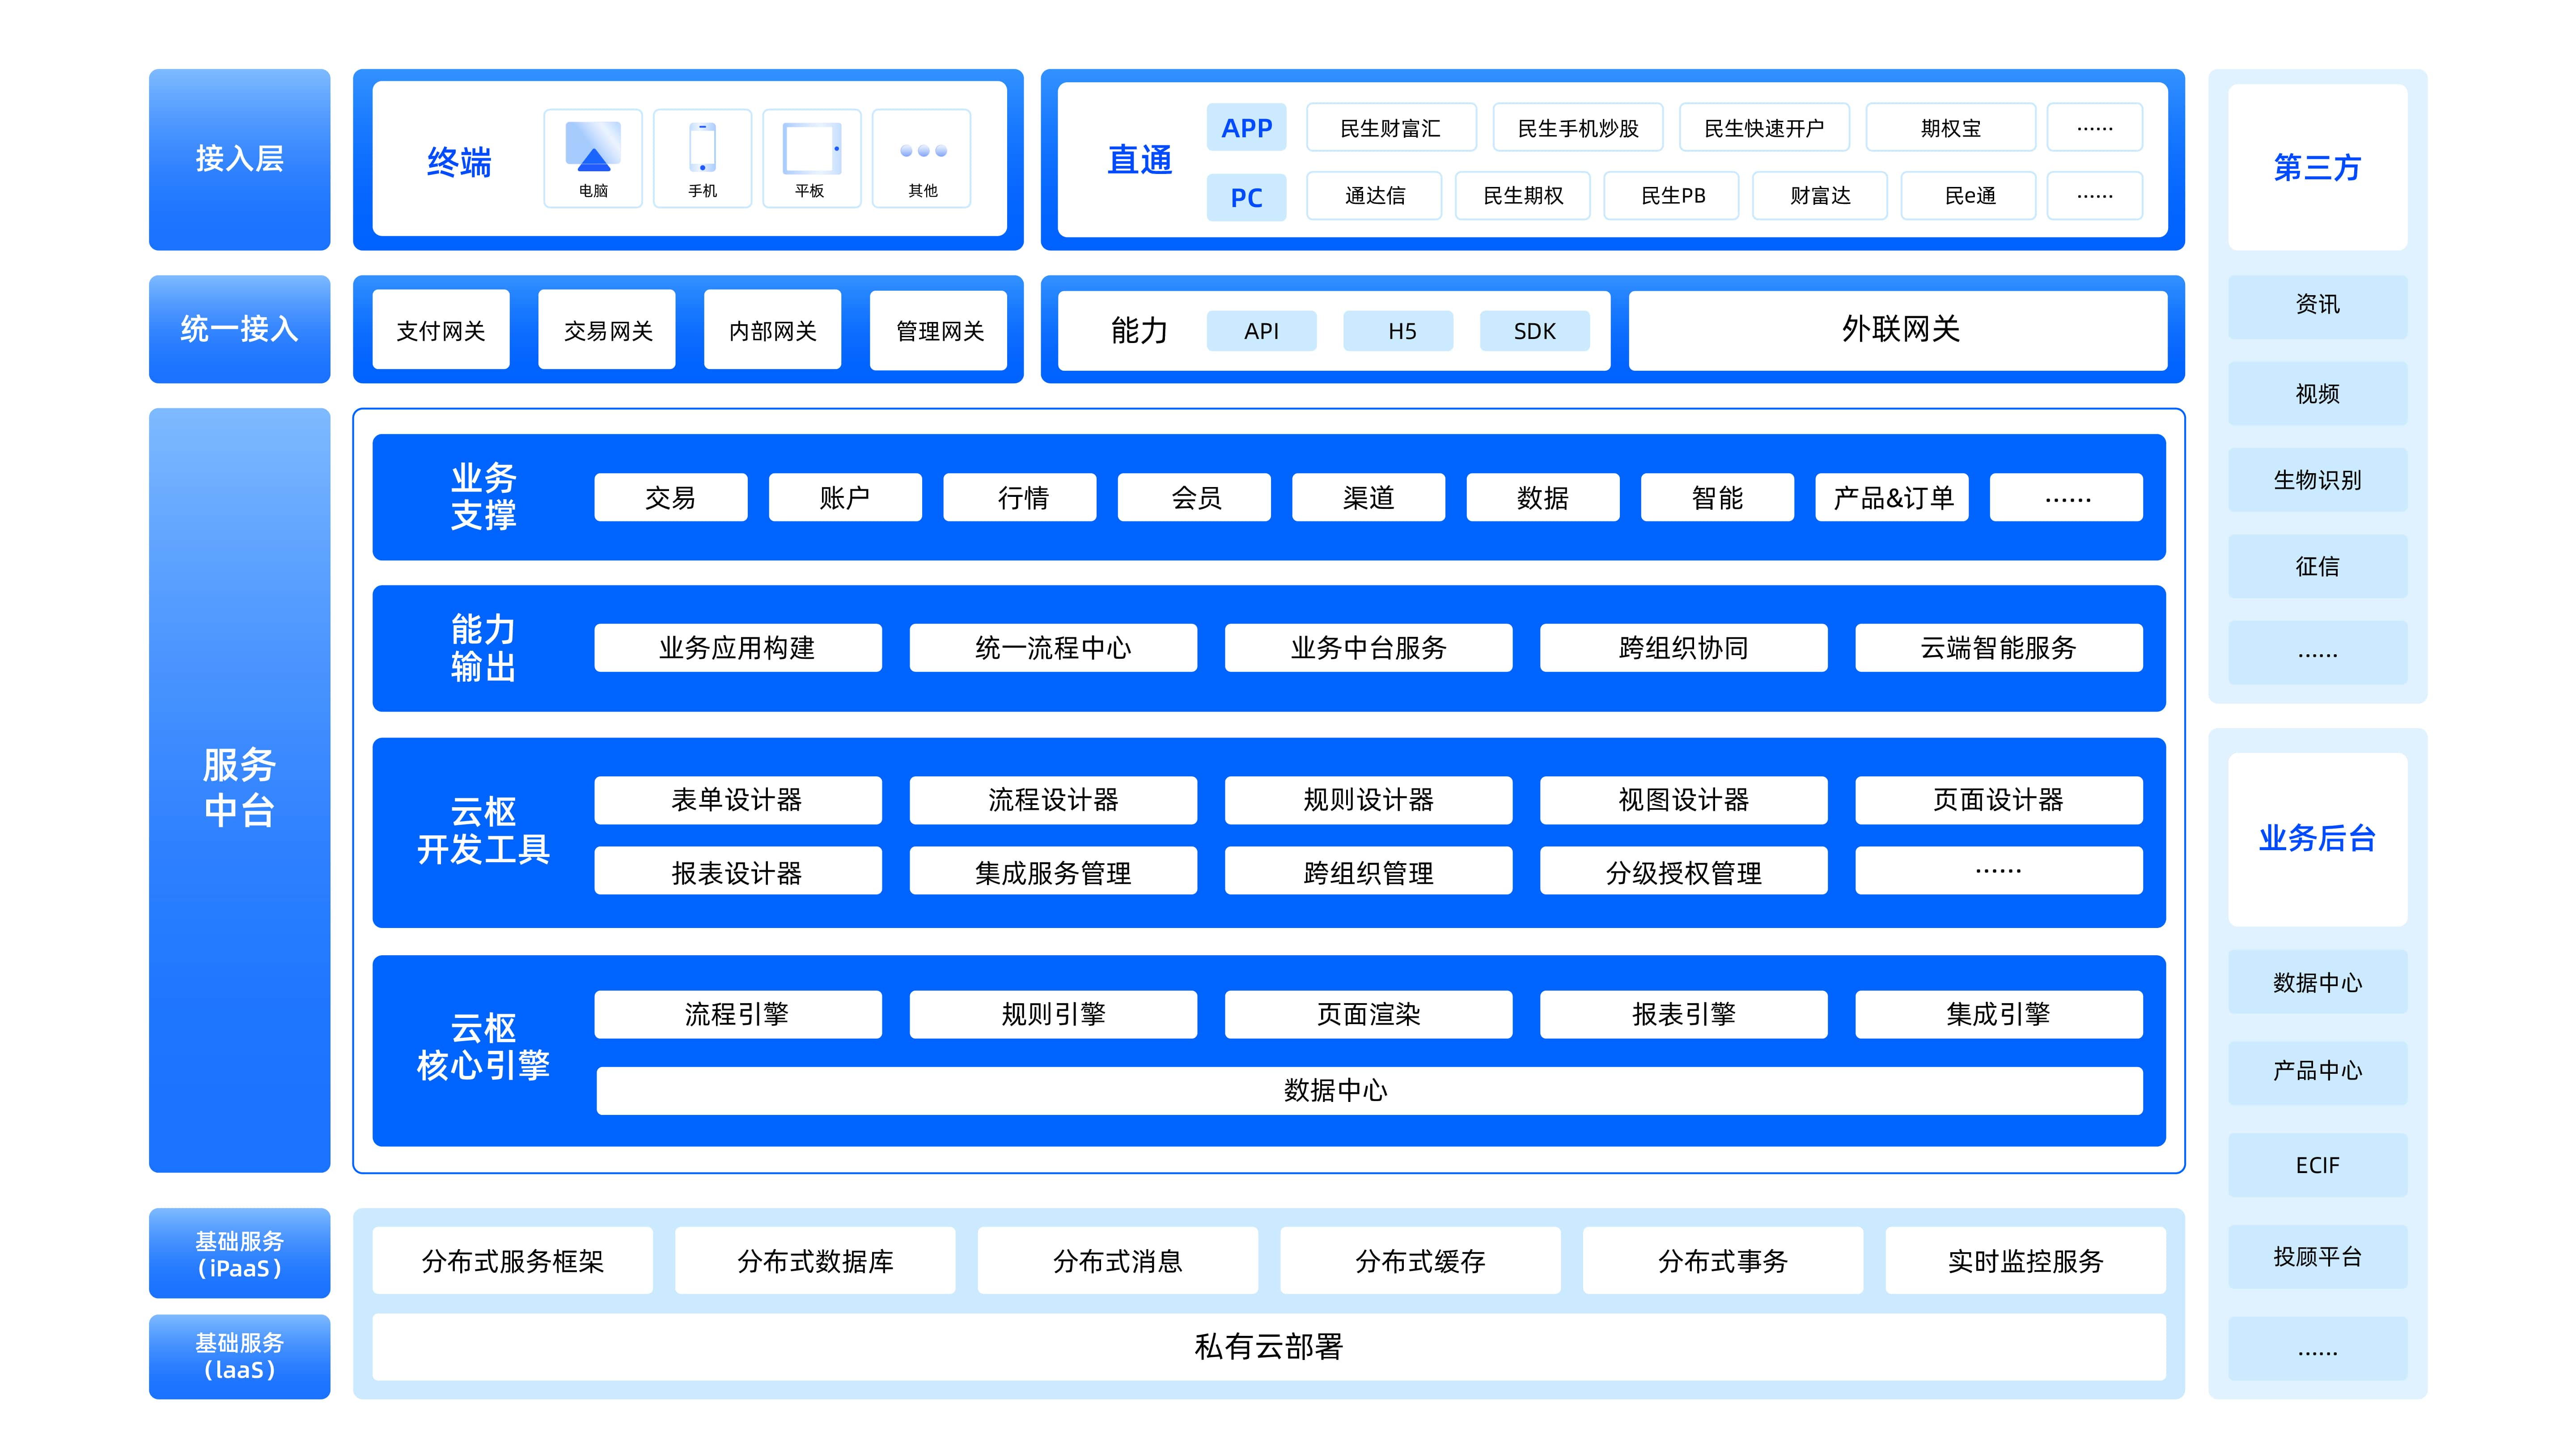Click 规则引擎 engine box
The image size is (2576, 1449).
(1053, 1015)
